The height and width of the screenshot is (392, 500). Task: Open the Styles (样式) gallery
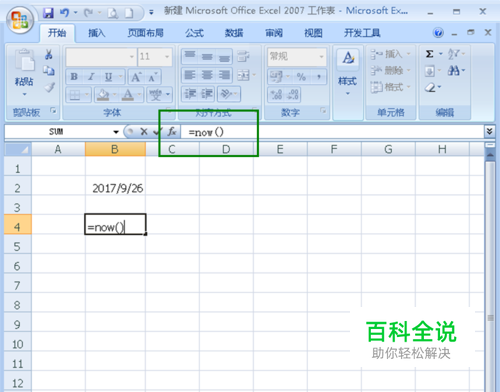click(348, 73)
